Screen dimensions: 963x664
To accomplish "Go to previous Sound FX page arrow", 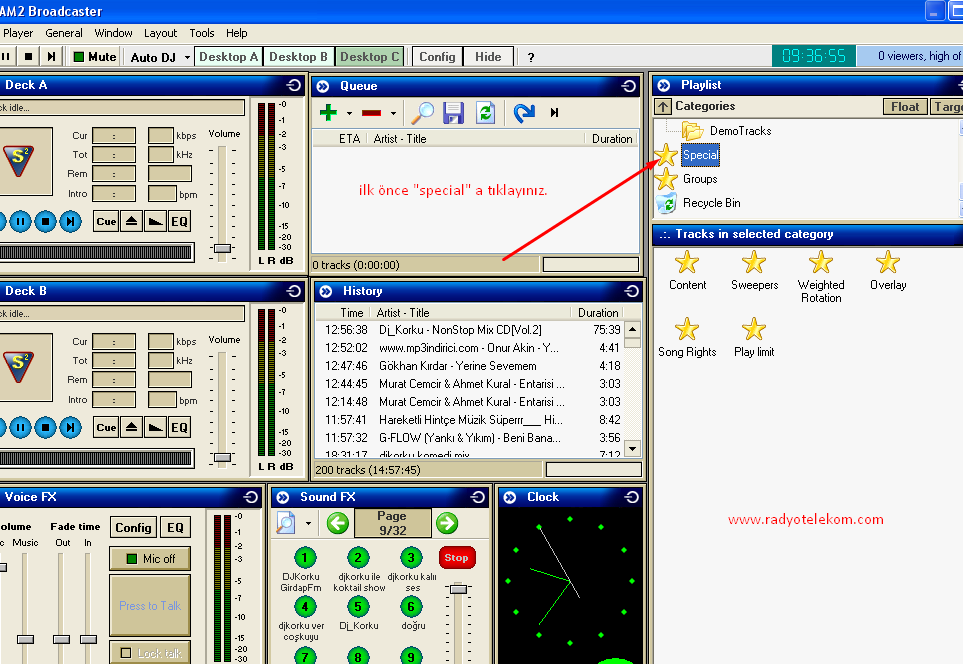I will pyautogui.click(x=337, y=522).
